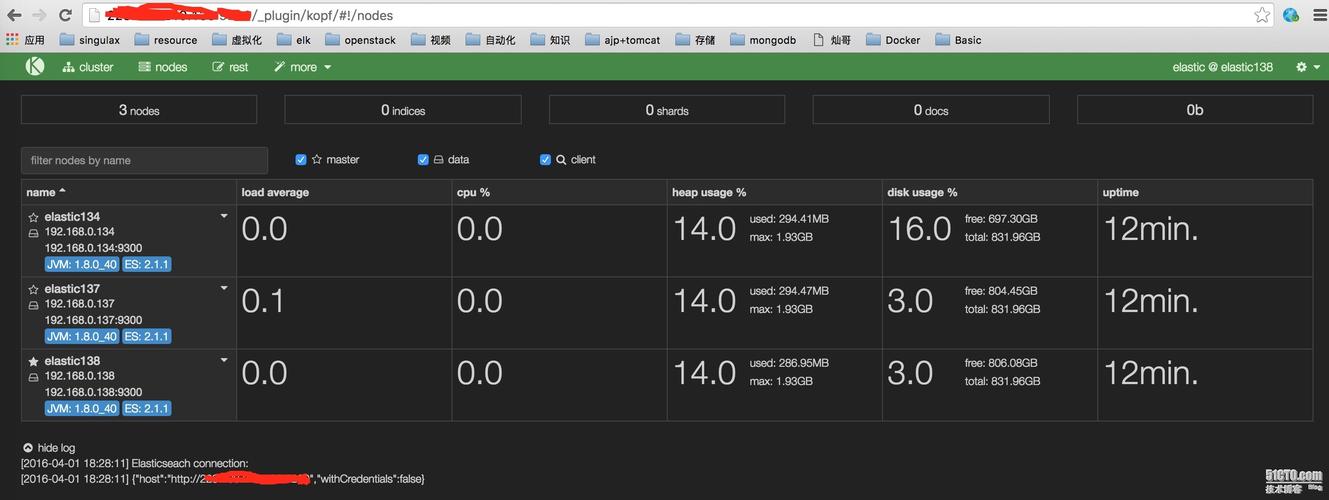This screenshot has height=500, width=1329.
Task: Bookmark page using star icon
Action: click(x=1262, y=15)
